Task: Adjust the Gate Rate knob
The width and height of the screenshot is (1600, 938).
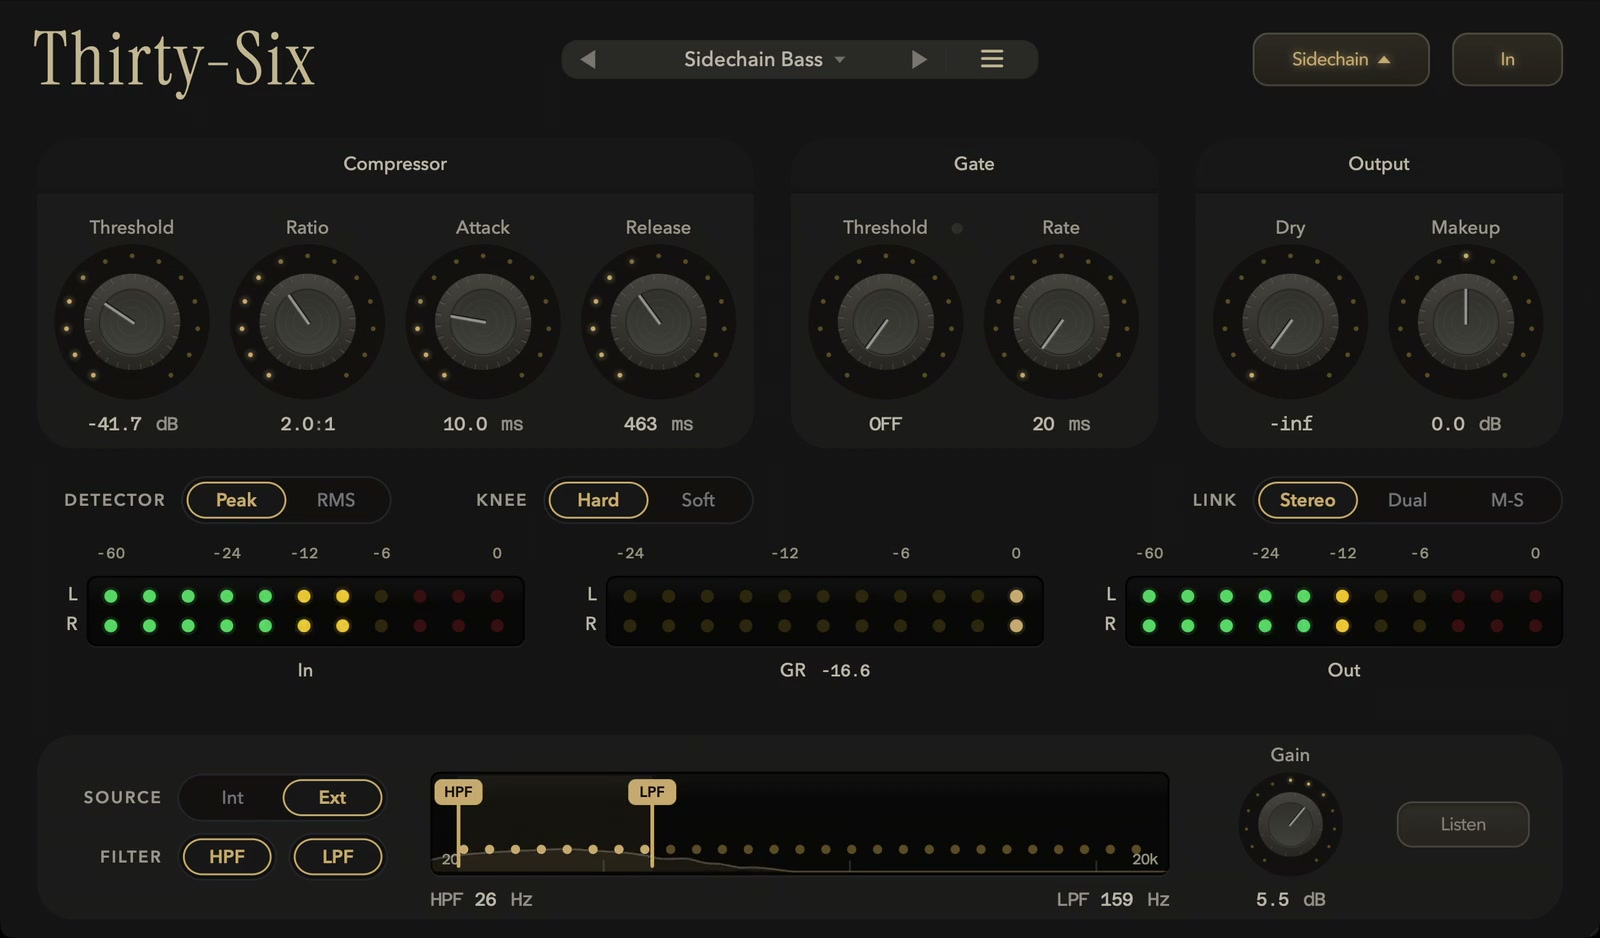Action: tap(1061, 323)
